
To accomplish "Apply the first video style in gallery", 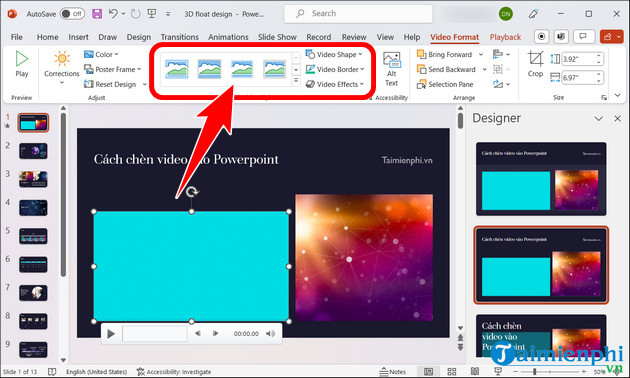I will point(176,69).
